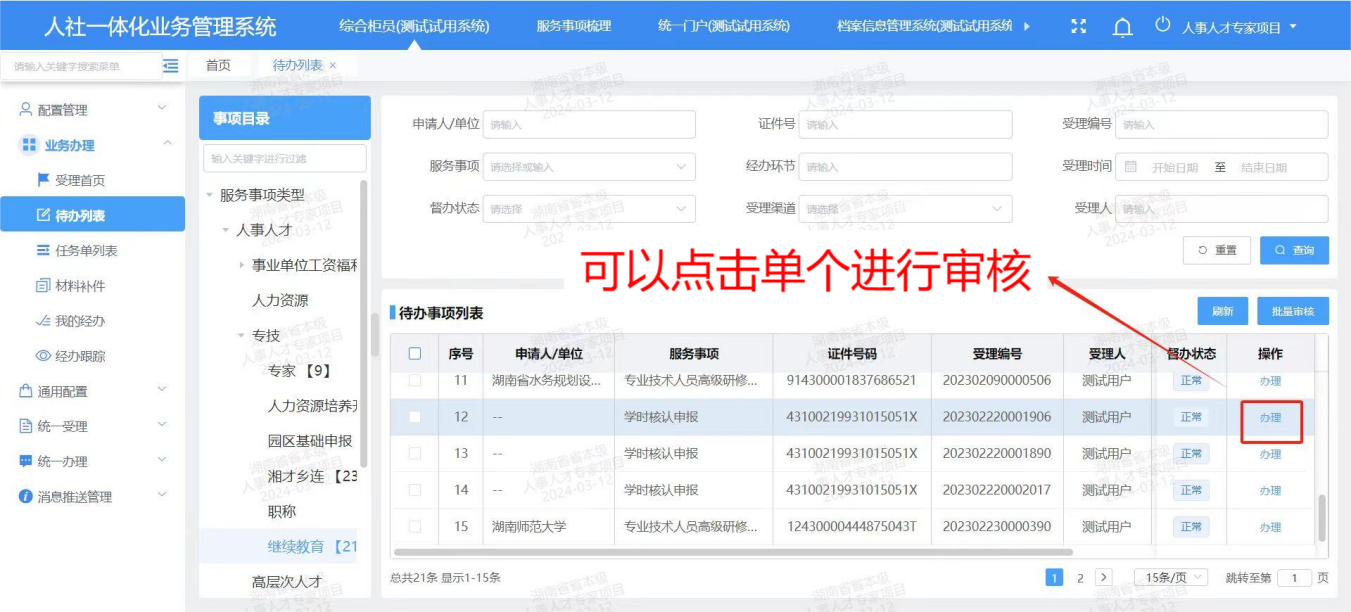Click the power icon in header
Viewport: 1351px width, 612px height.
(1162, 26)
